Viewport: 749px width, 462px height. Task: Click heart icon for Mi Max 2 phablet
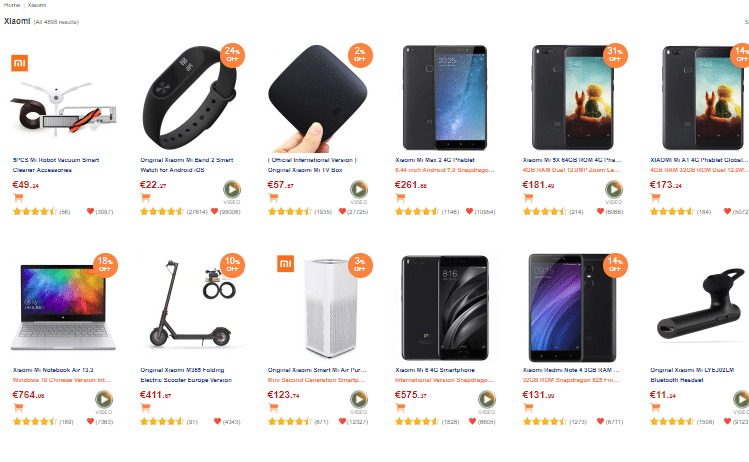coord(470,211)
